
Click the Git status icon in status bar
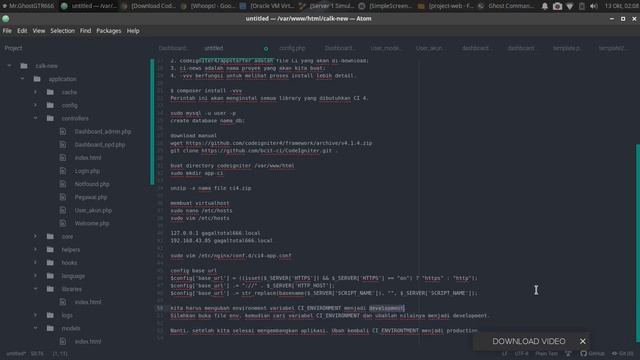614,353
